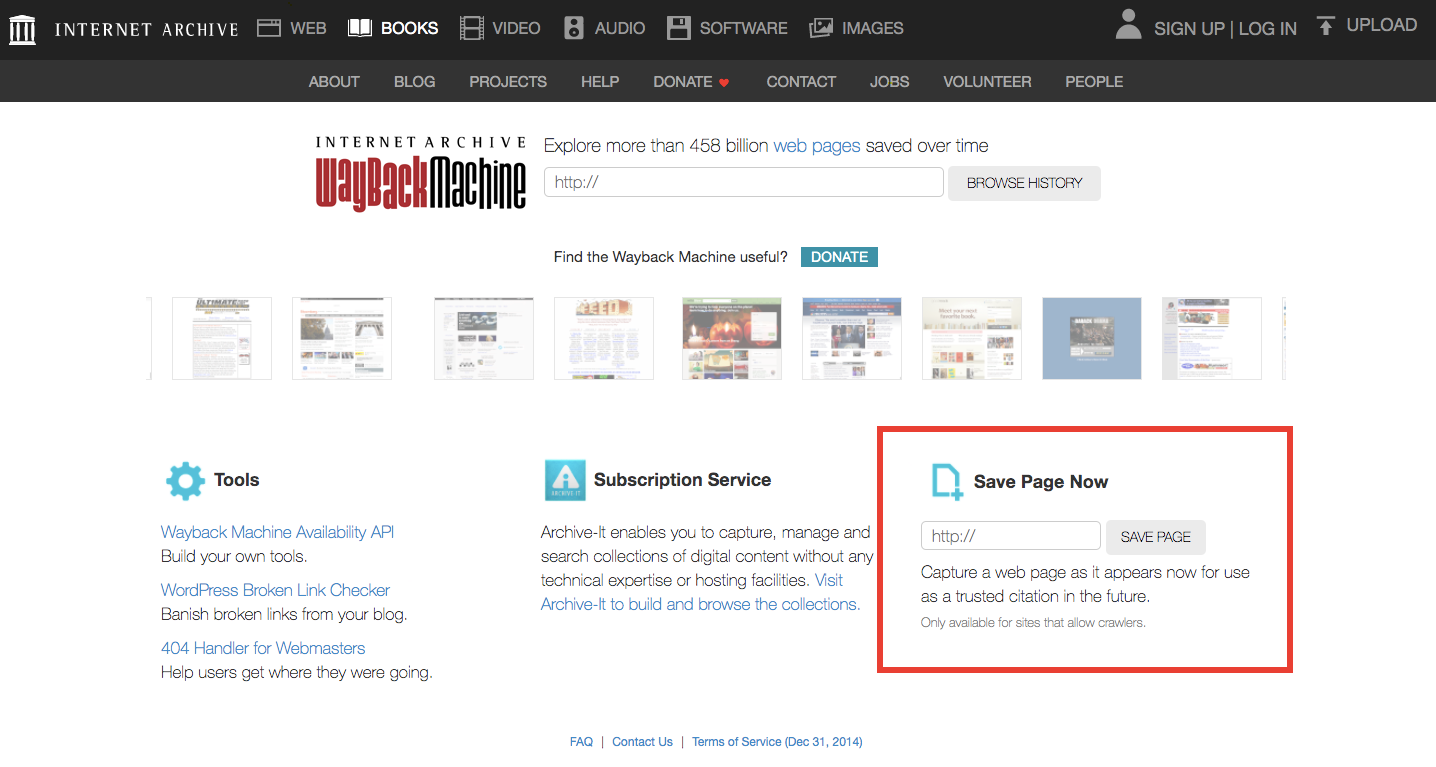Go to the ABOUT menu item
Viewport: 1436px width, 767px height.
334,82
